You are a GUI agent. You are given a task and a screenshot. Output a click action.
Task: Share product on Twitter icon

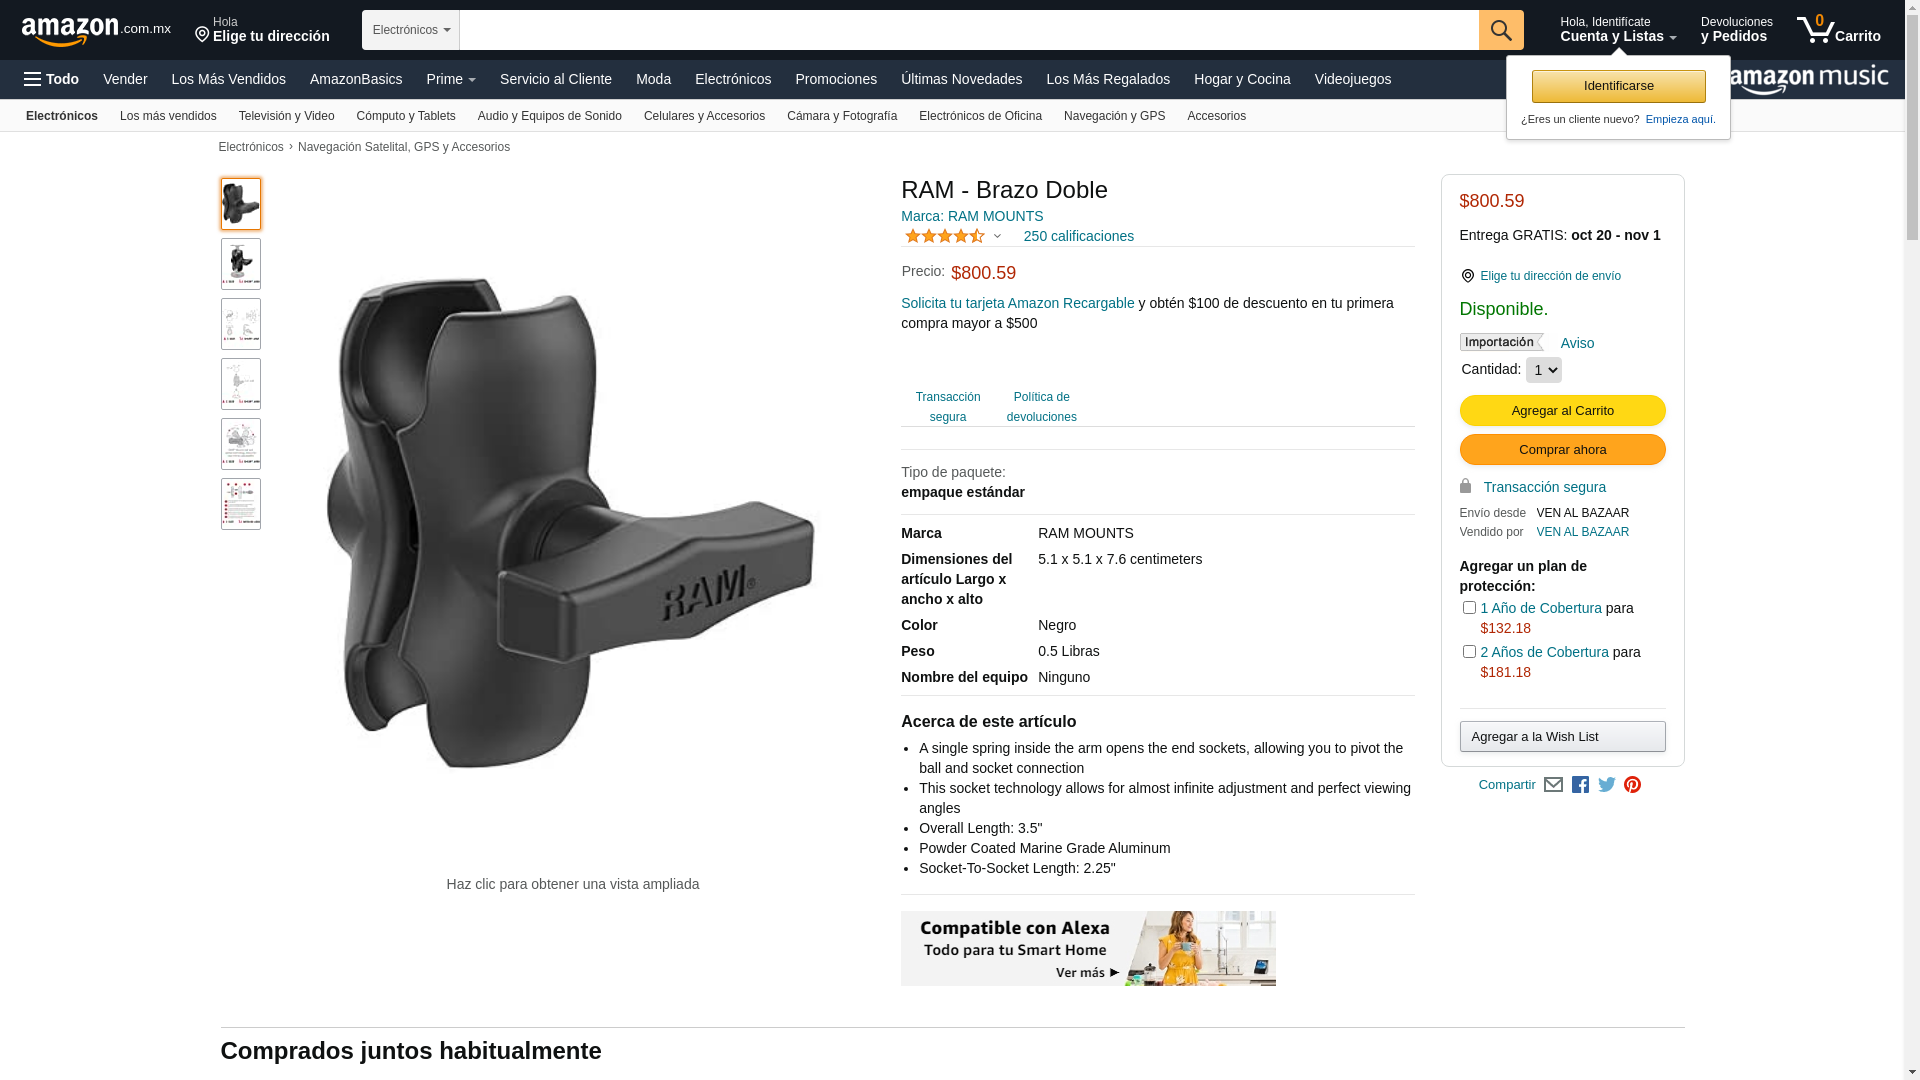click(x=1607, y=785)
